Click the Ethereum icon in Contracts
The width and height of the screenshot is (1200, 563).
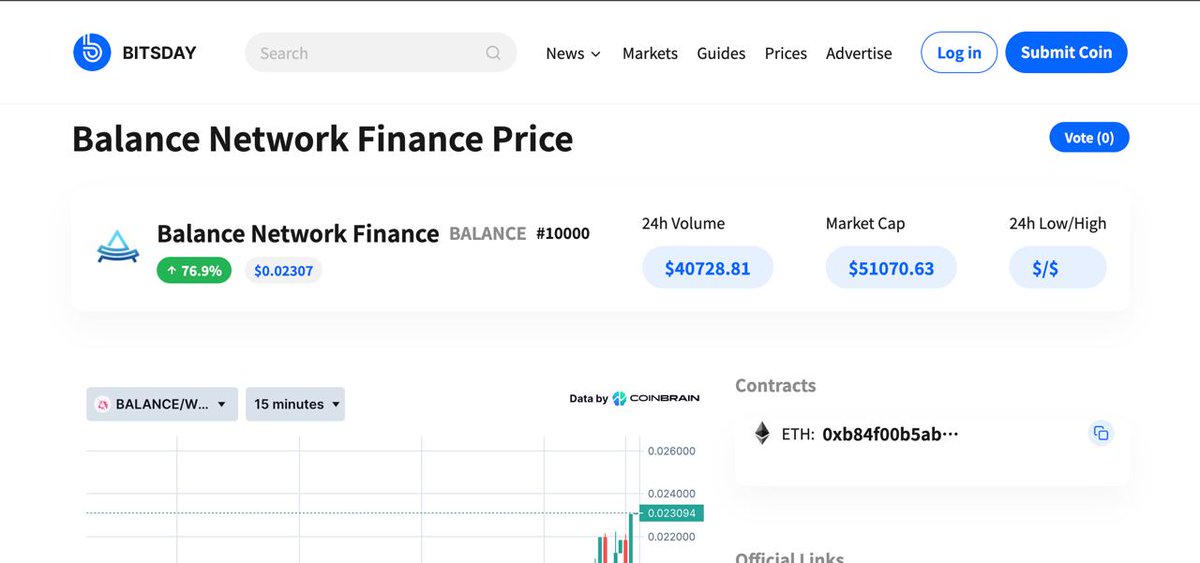[762, 433]
